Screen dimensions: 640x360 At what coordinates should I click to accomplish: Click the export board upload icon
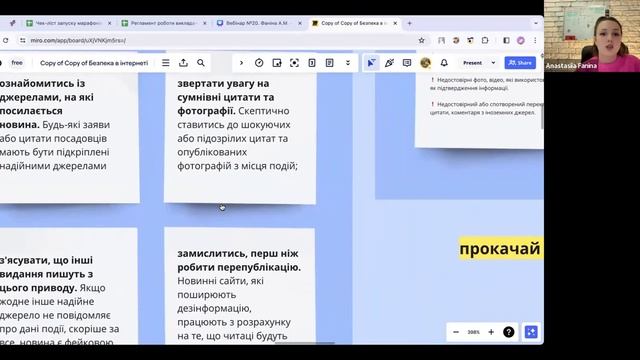(183, 63)
